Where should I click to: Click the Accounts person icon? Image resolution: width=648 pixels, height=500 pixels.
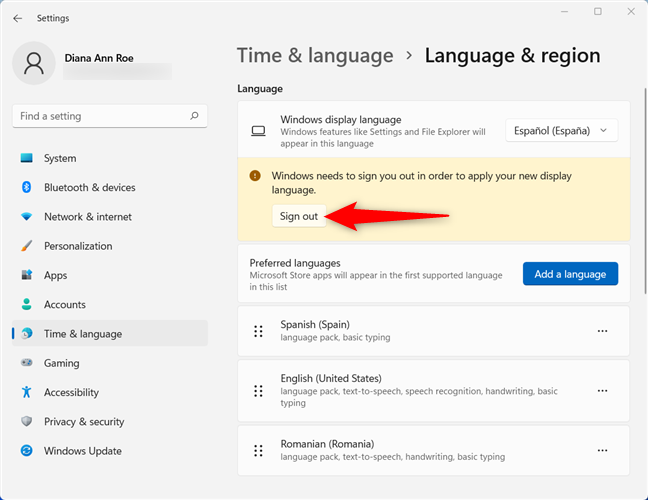(x=26, y=304)
